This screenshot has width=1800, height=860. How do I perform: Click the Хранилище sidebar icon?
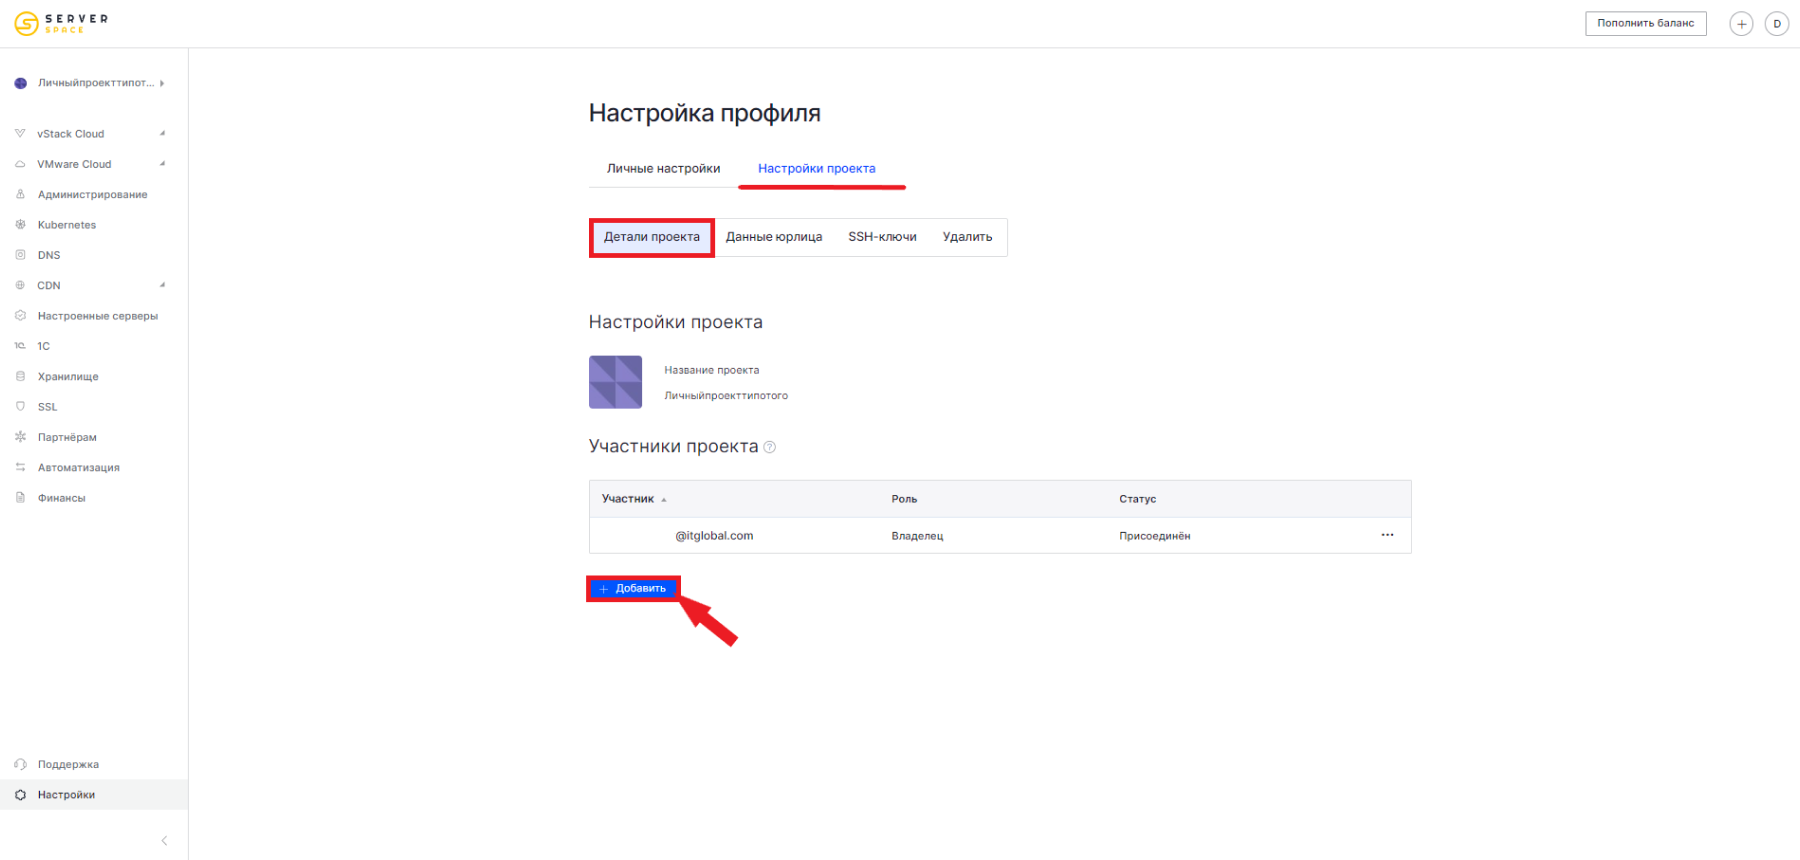click(20, 376)
